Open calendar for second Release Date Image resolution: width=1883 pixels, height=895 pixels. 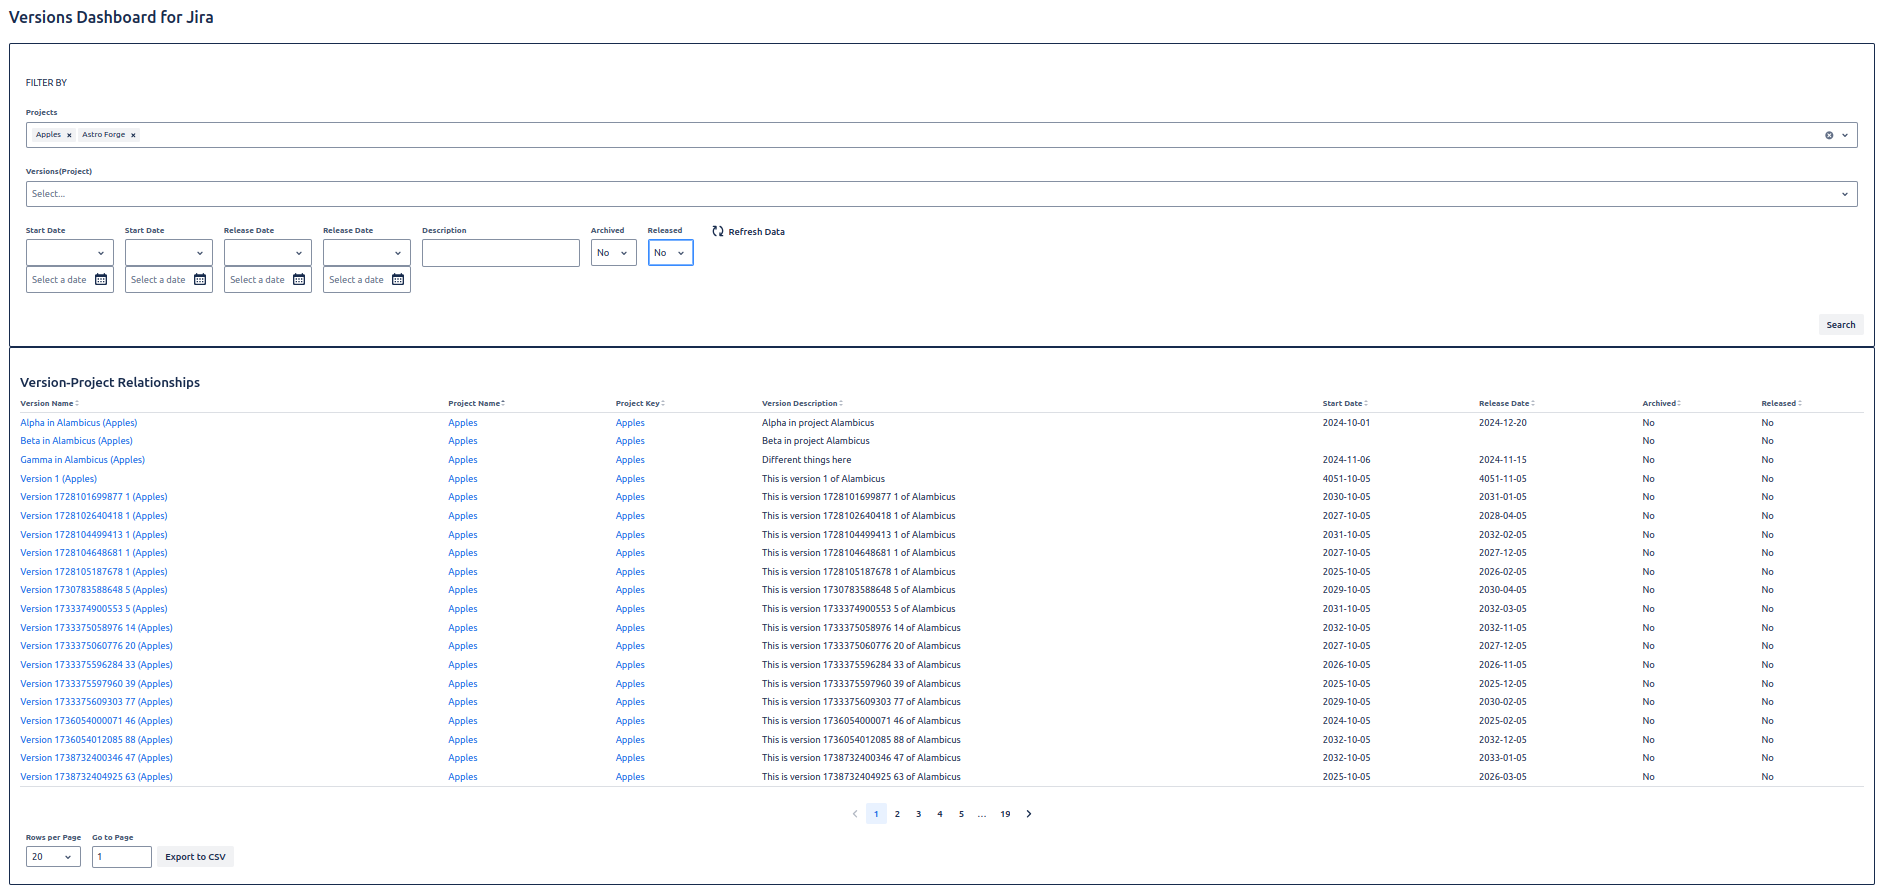point(398,280)
